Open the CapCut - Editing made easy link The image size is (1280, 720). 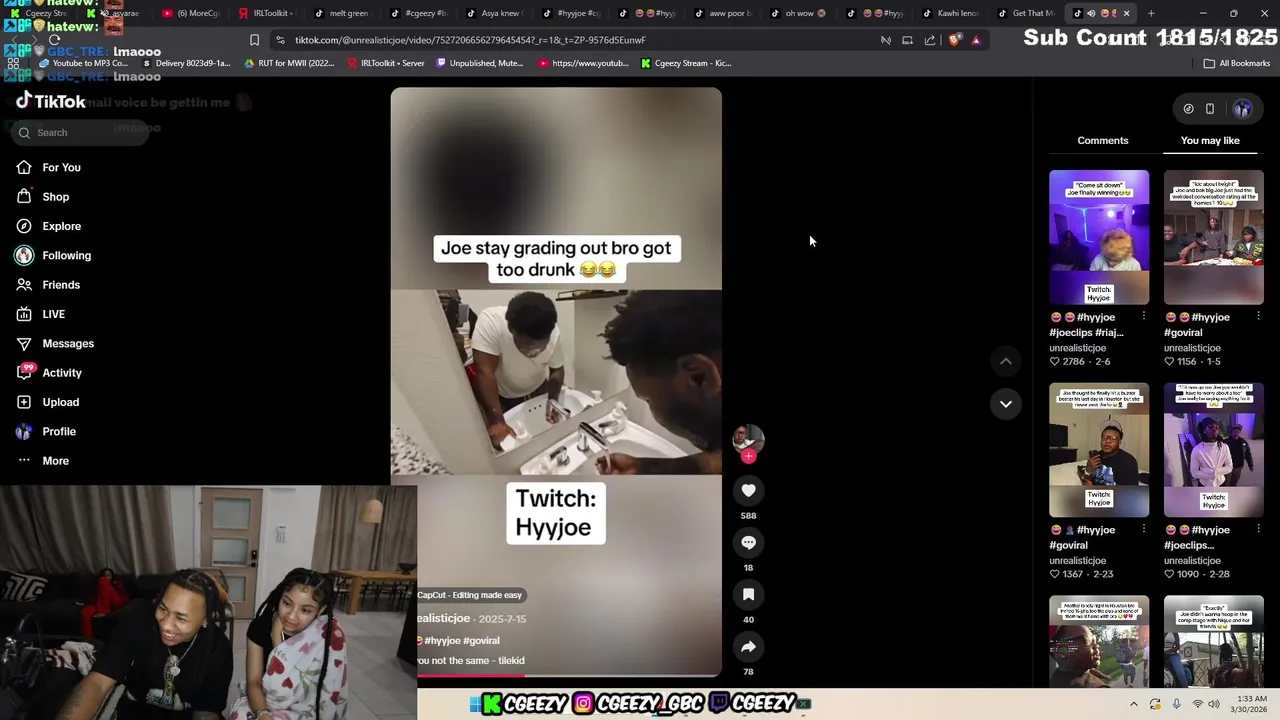tap(470, 595)
